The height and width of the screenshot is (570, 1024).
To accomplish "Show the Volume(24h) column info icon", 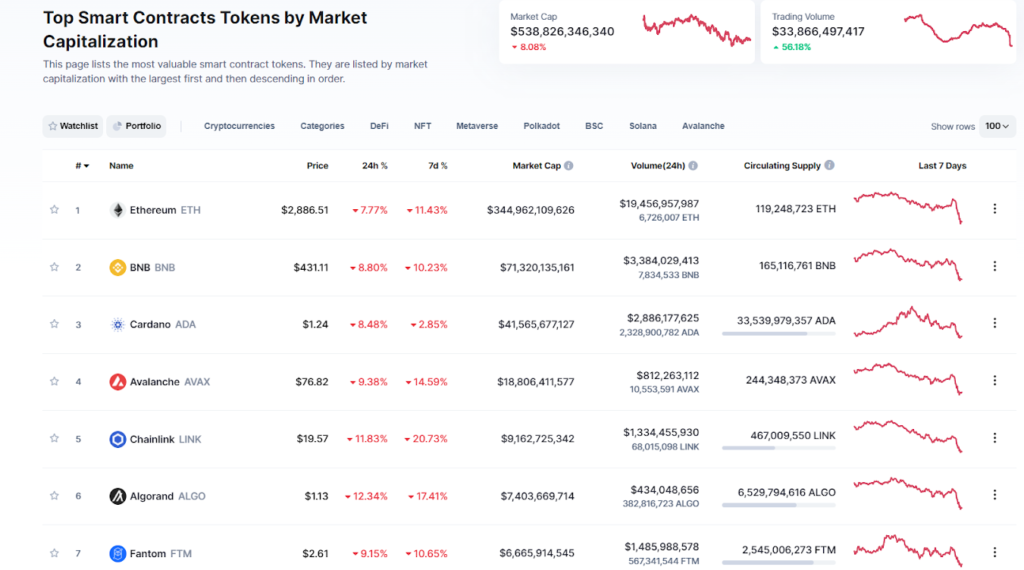I will click(693, 166).
